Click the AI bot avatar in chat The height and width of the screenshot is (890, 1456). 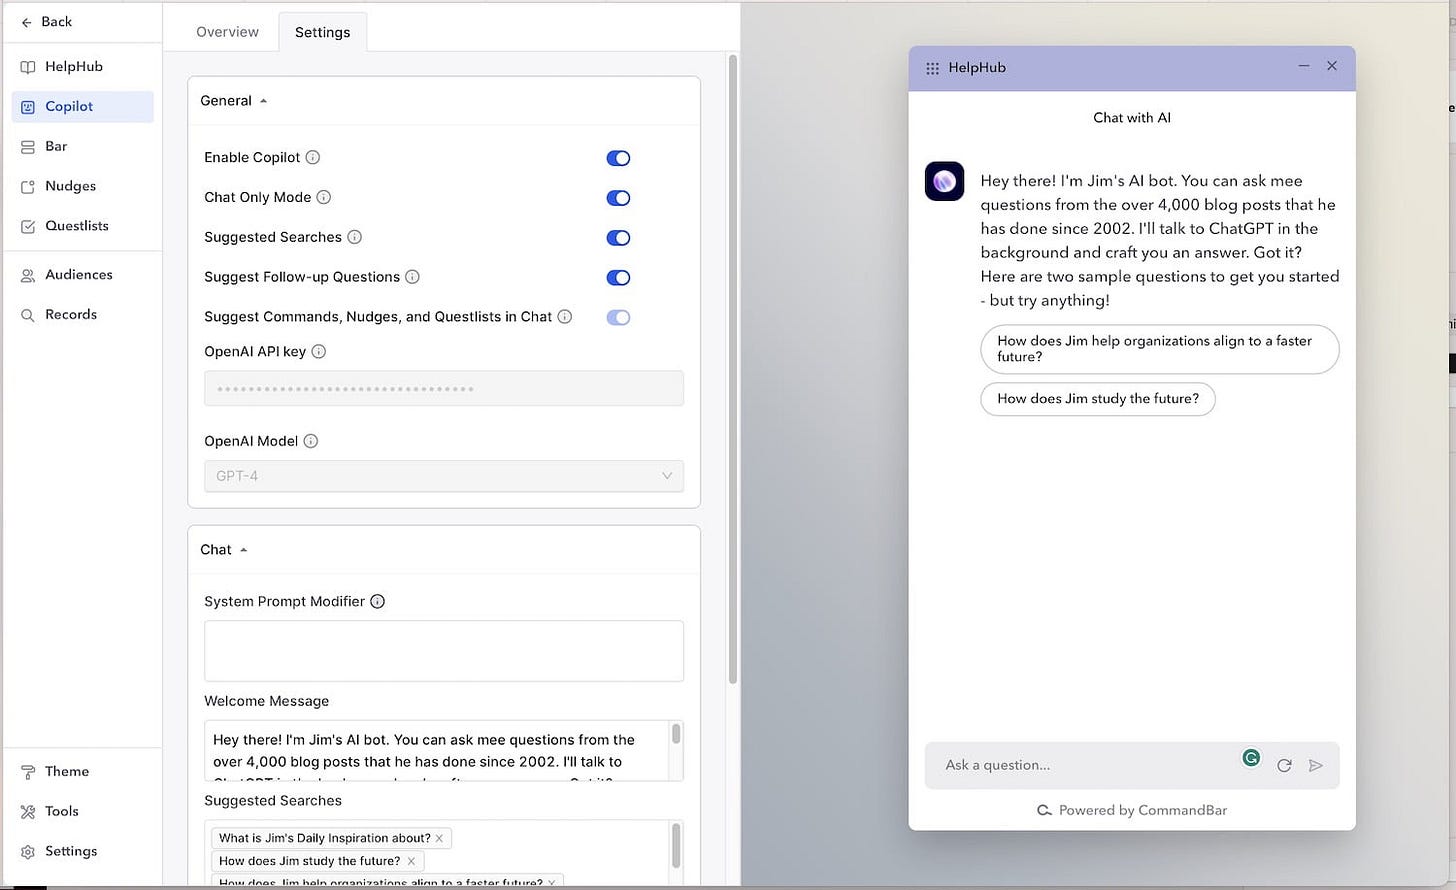[x=945, y=181]
